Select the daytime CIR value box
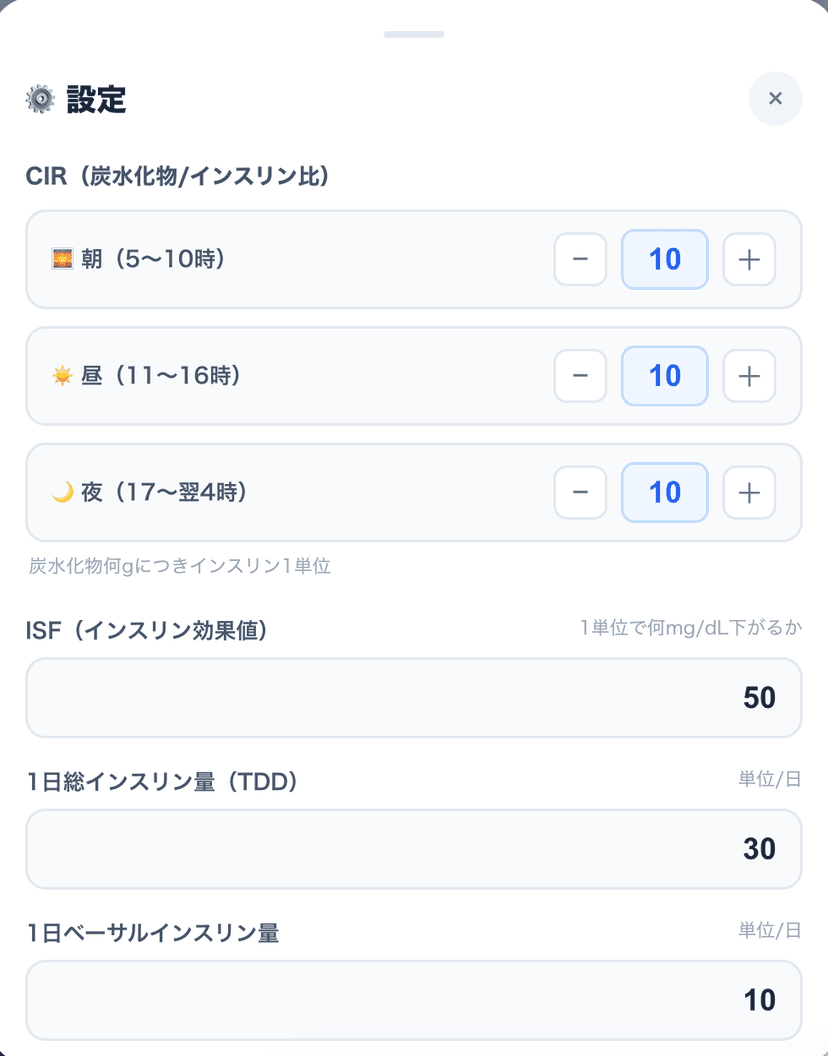 tap(664, 376)
